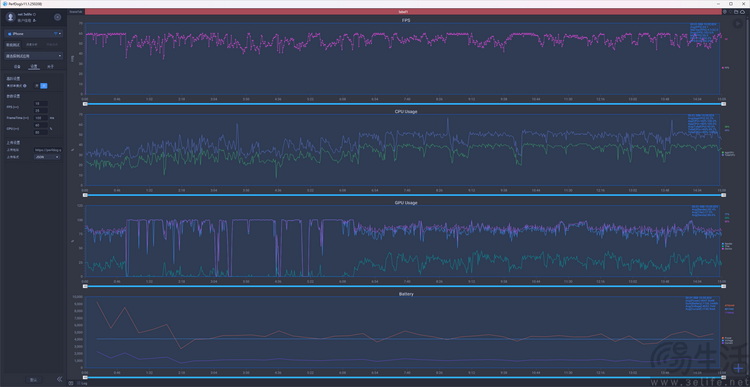Toggle the Render legend in GPU chart
The width and height of the screenshot is (750, 387).
point(727,244)
